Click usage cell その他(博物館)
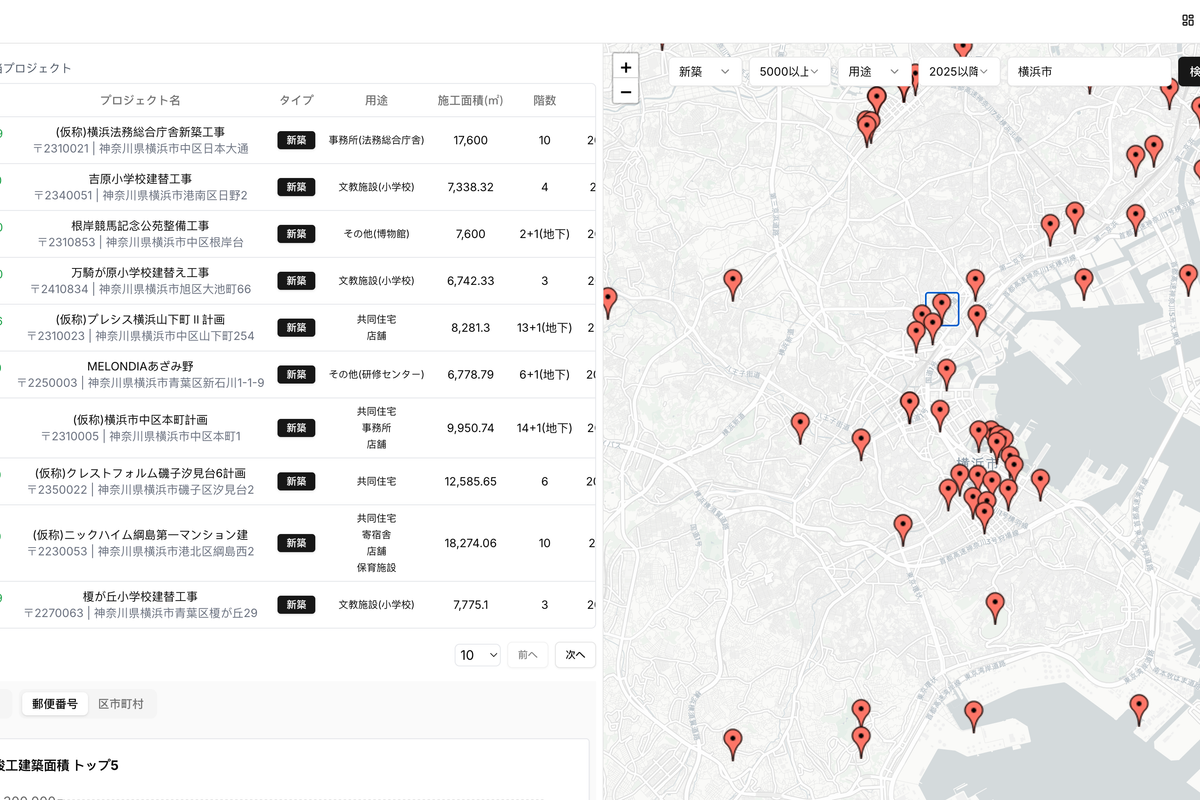Image resolution: width=1200 pixels, height=800 pixels. tap(376, 234)
